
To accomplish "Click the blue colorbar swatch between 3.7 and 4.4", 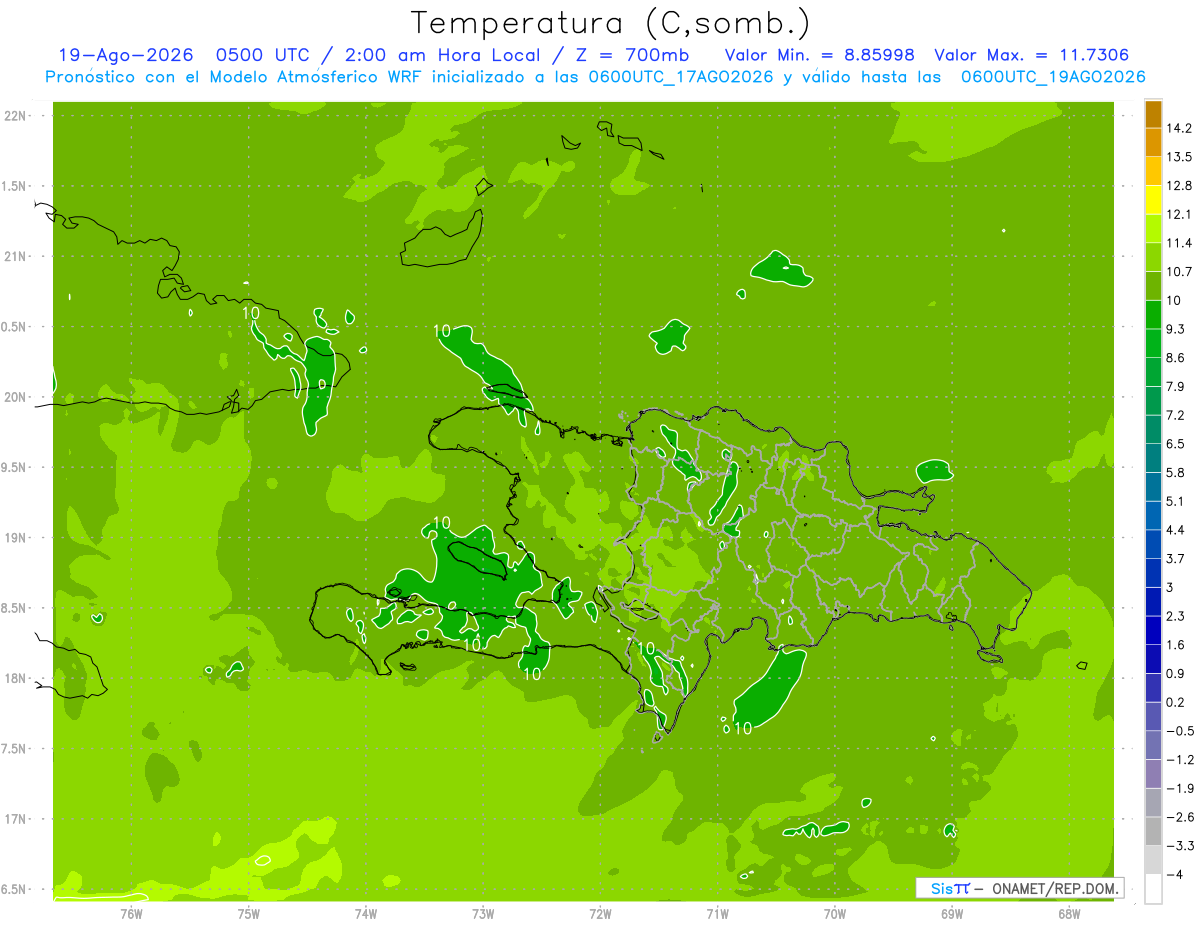I will 1153,544.
